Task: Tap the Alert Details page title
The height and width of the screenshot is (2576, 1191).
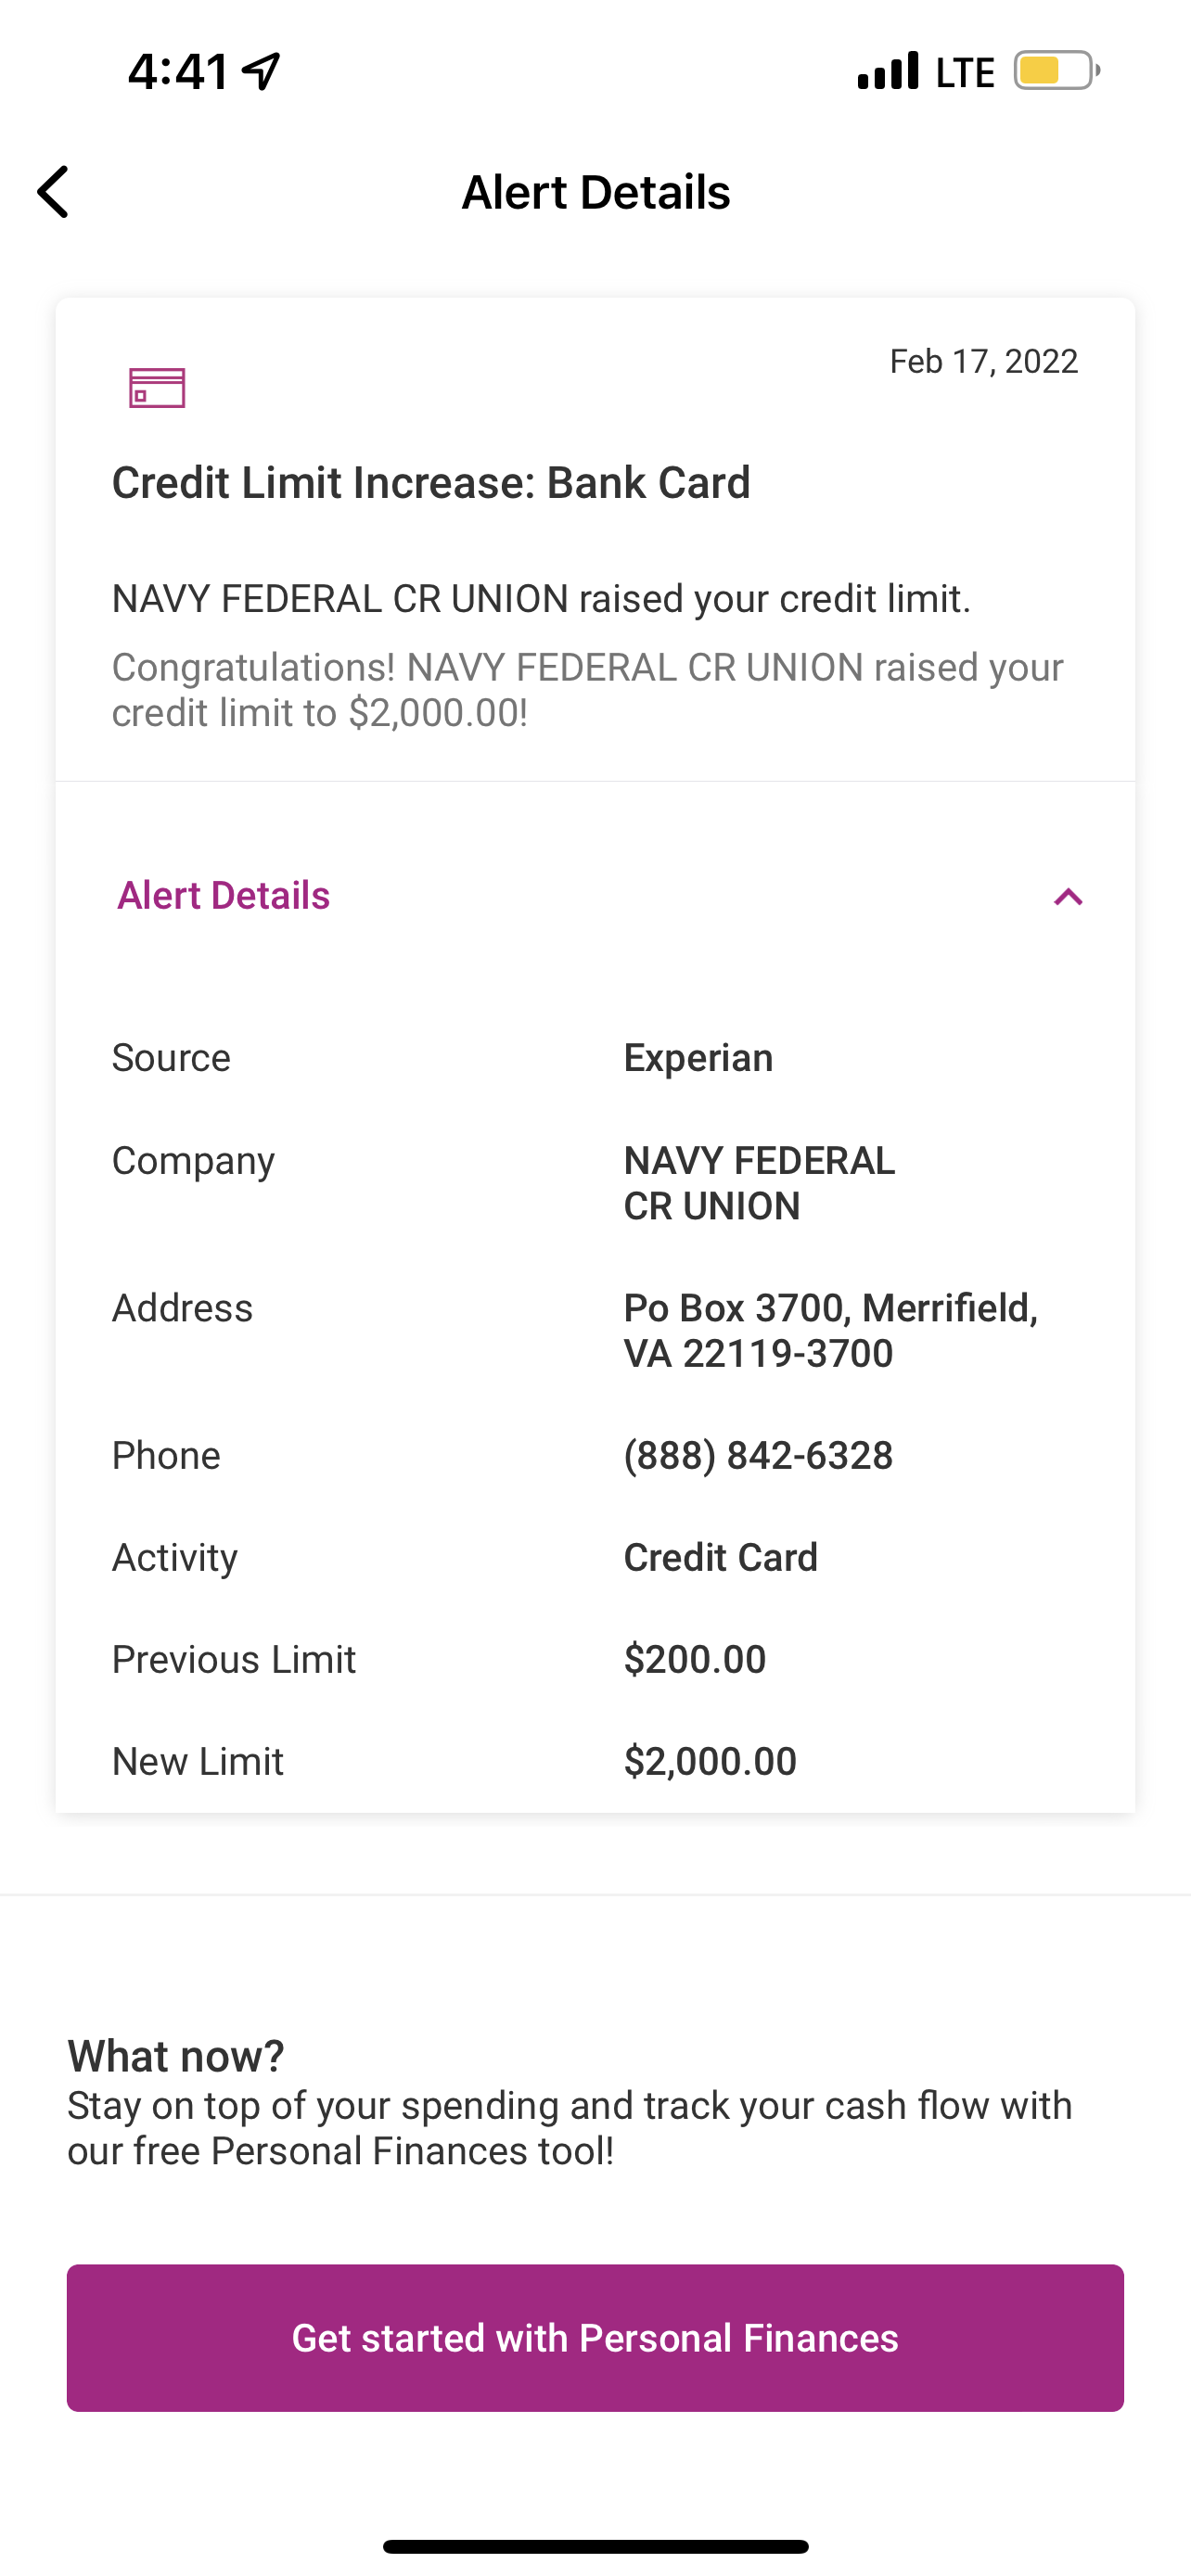Action: pyautogui.click(x=595, y=192)
